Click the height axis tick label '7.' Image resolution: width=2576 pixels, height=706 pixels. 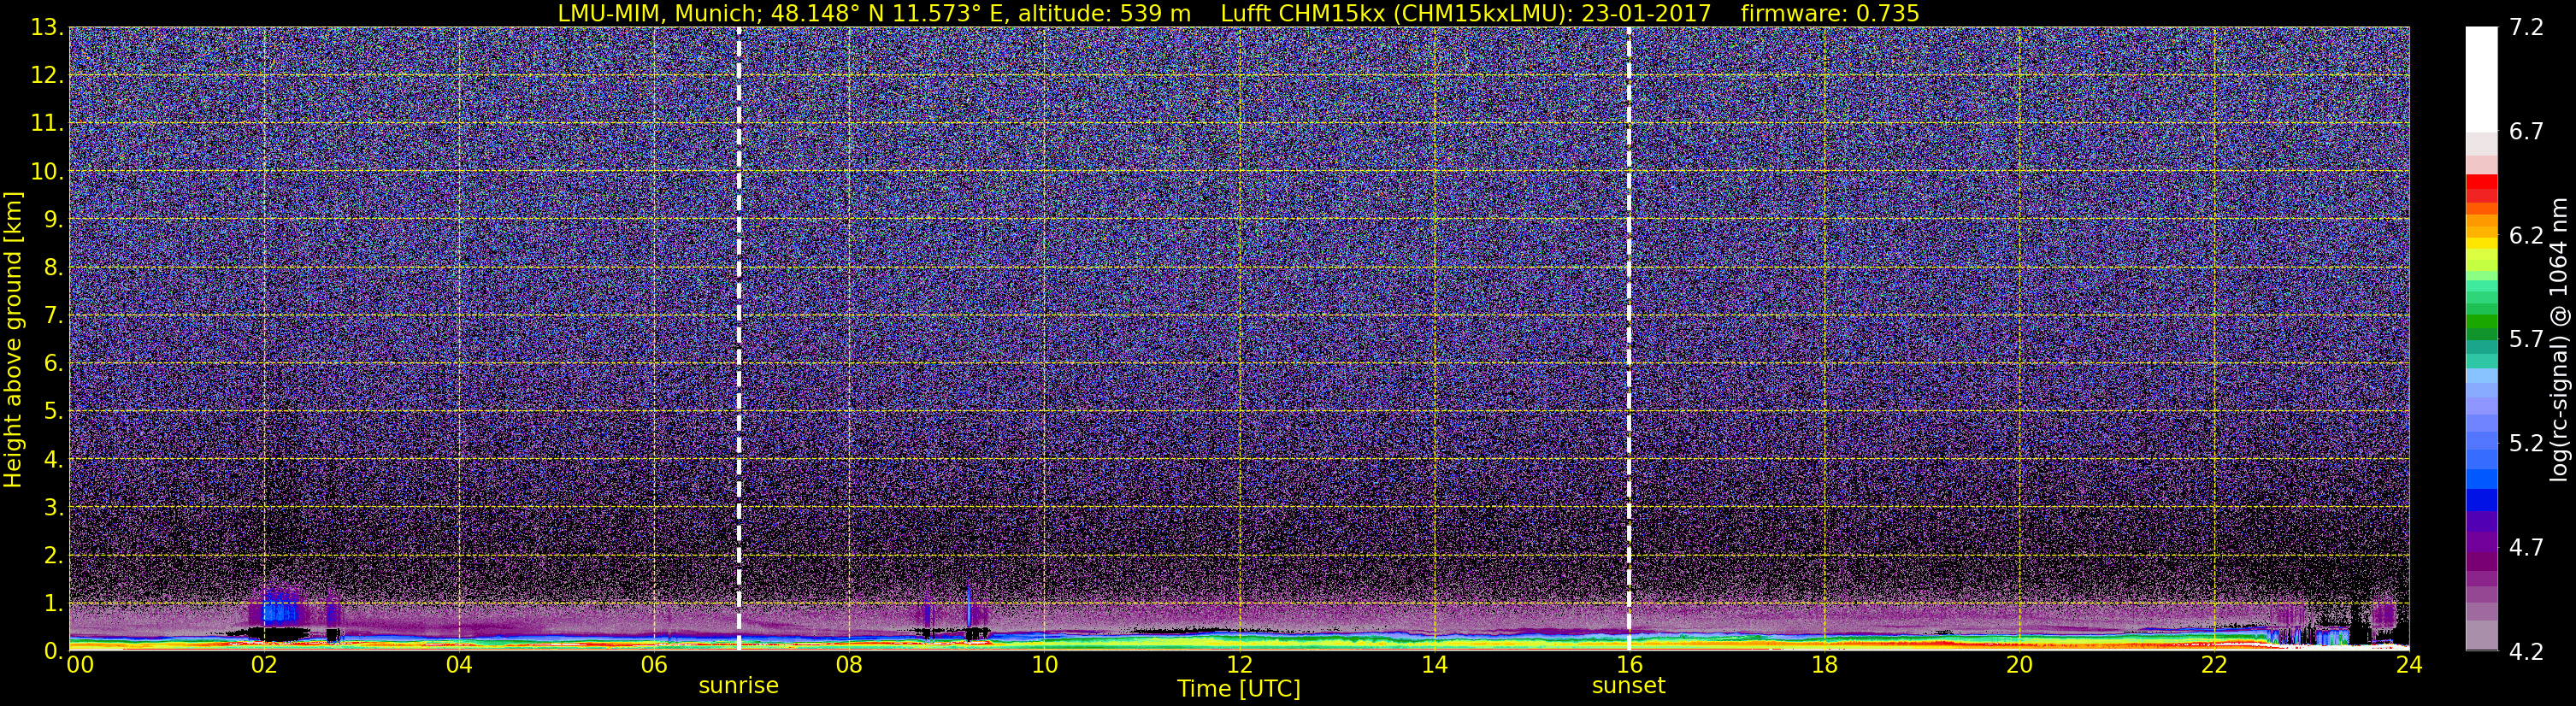(53, 316)
